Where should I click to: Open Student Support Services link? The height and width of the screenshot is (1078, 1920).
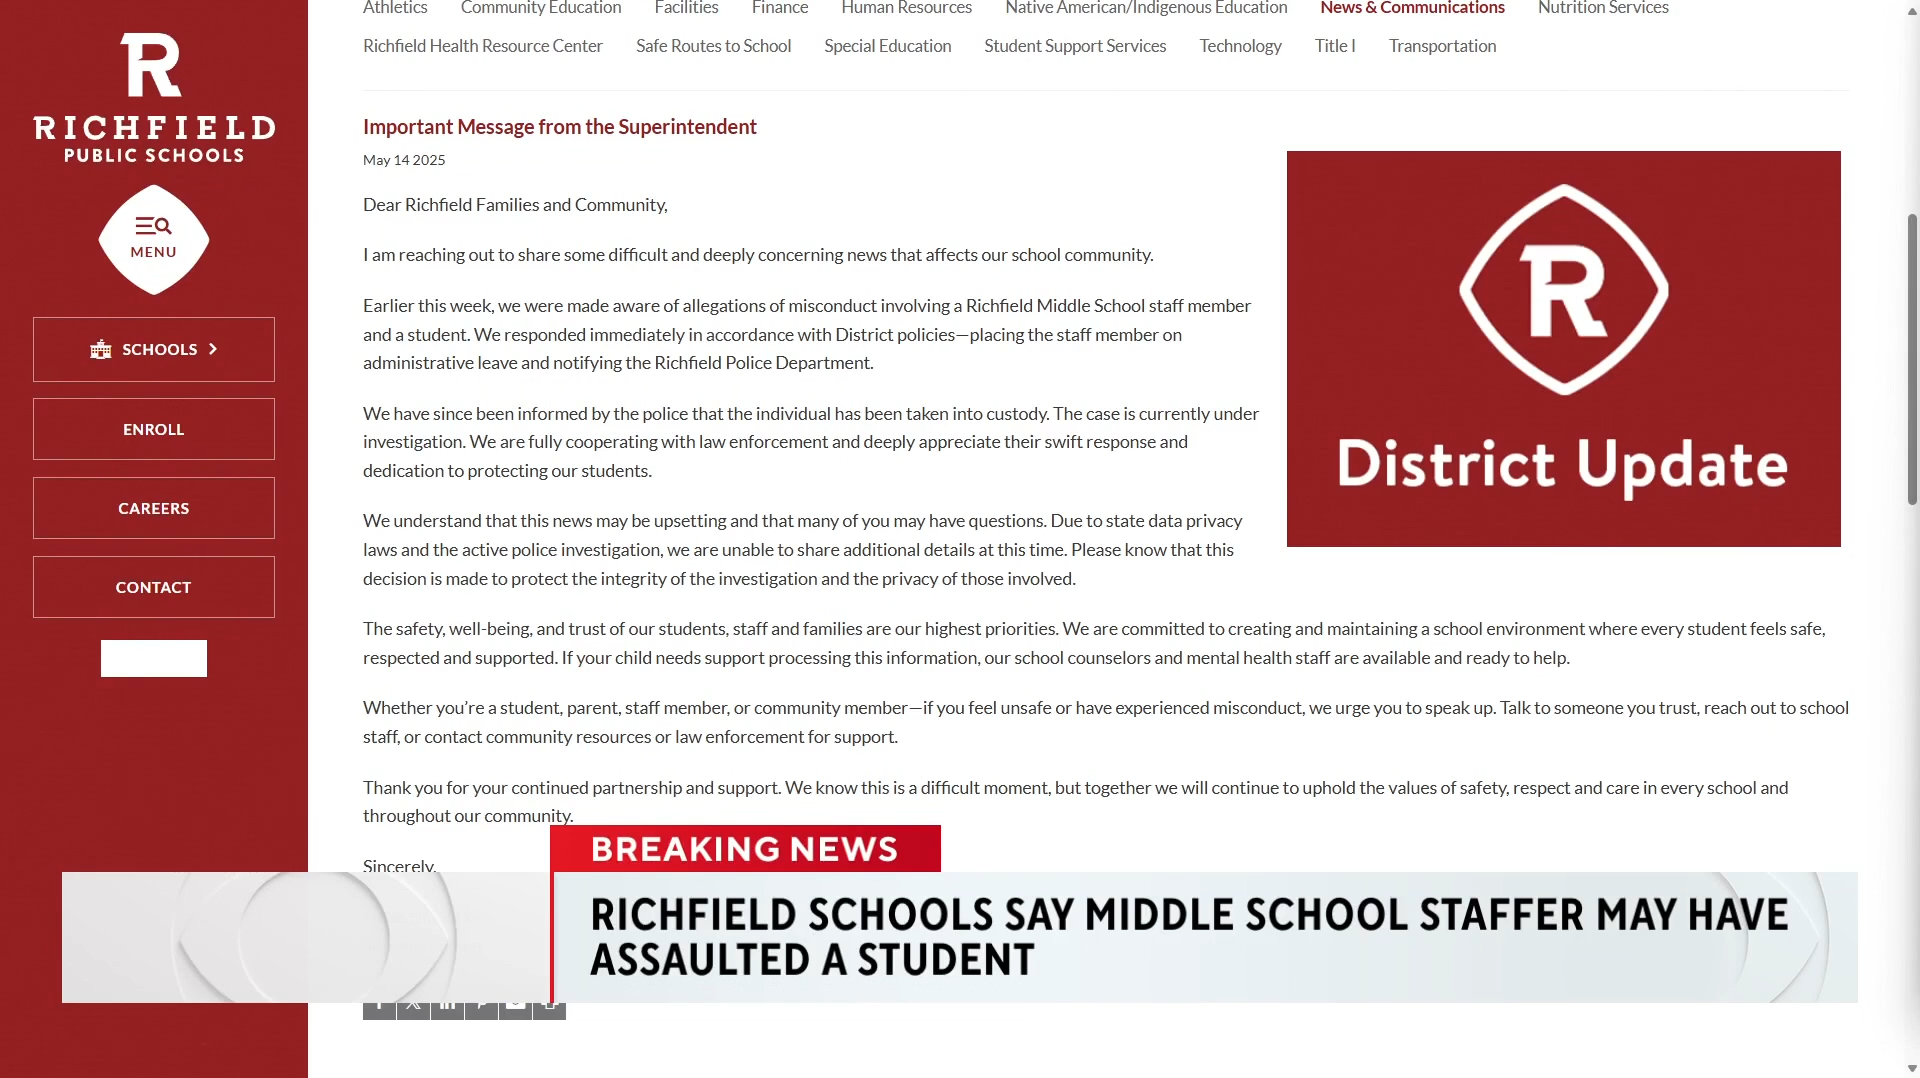pyautogui.click(x=1075, y=46)
